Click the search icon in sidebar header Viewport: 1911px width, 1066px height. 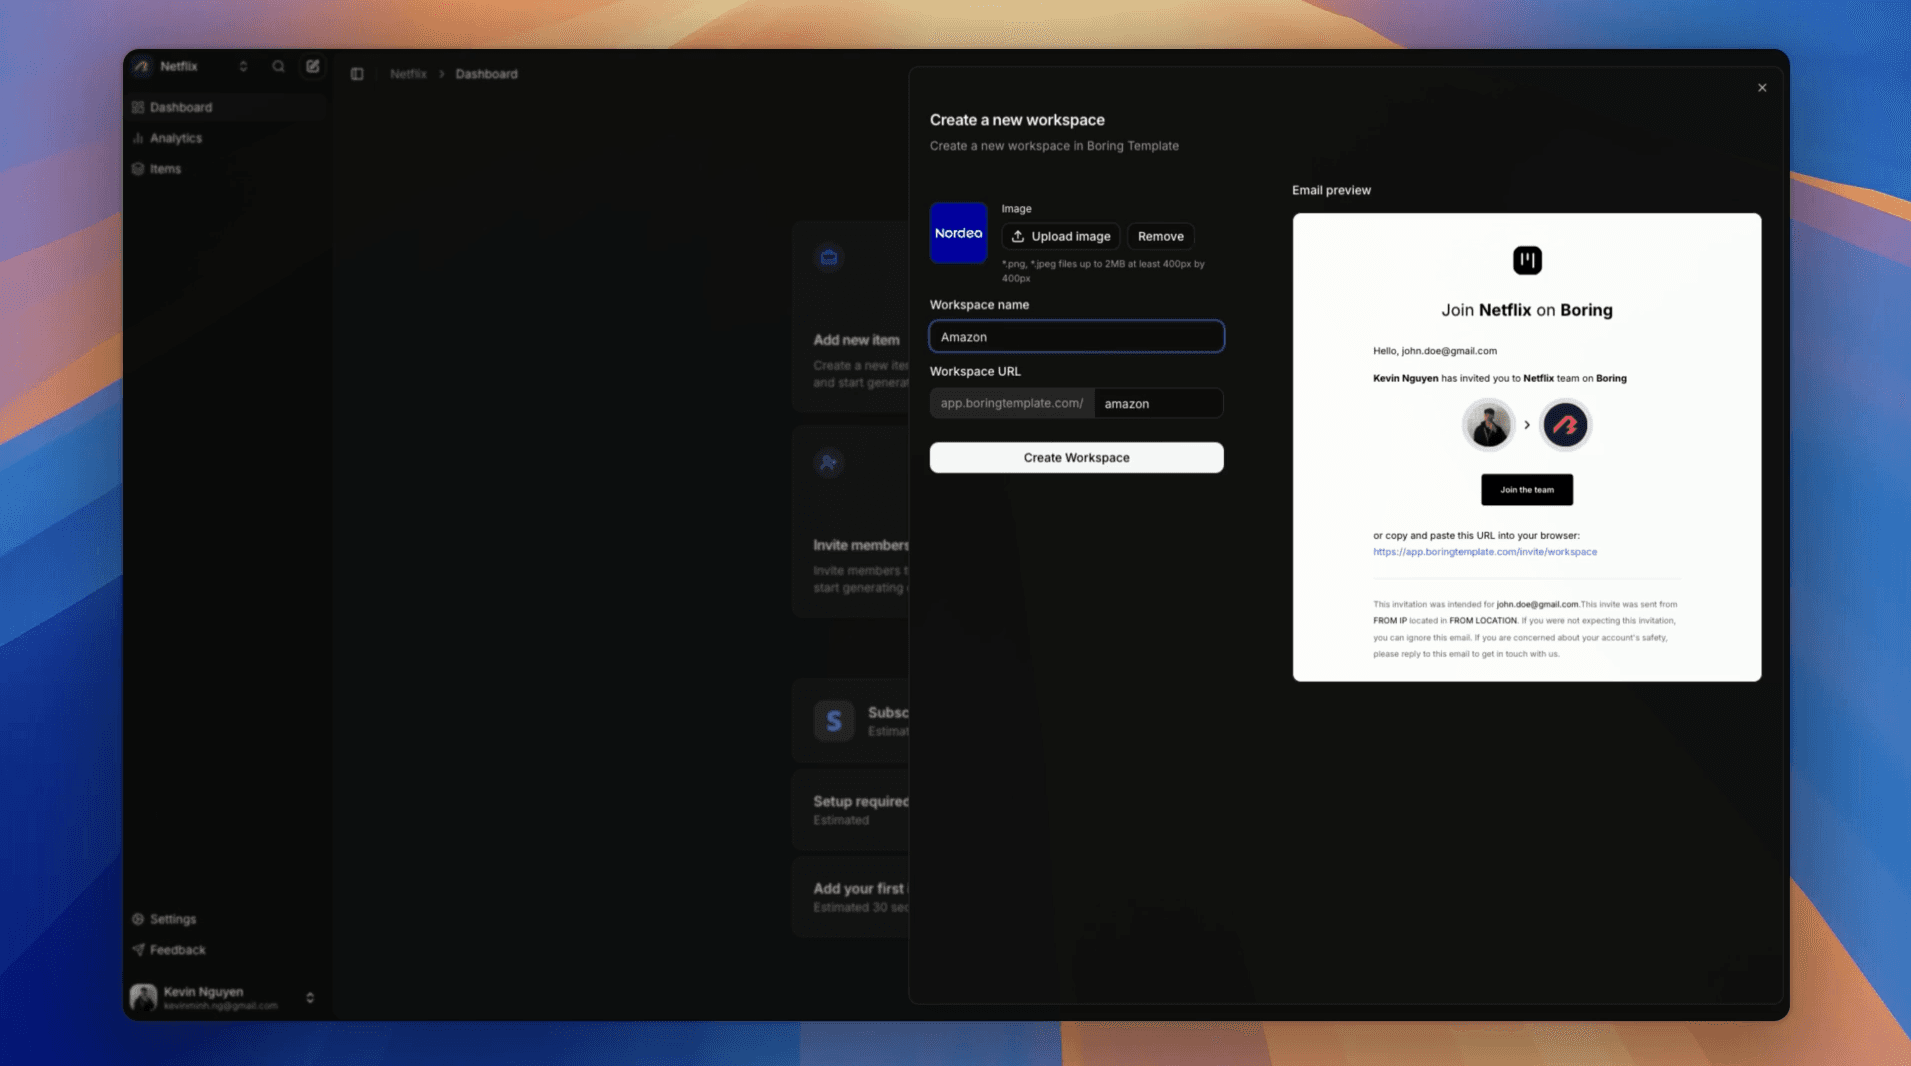278,66
